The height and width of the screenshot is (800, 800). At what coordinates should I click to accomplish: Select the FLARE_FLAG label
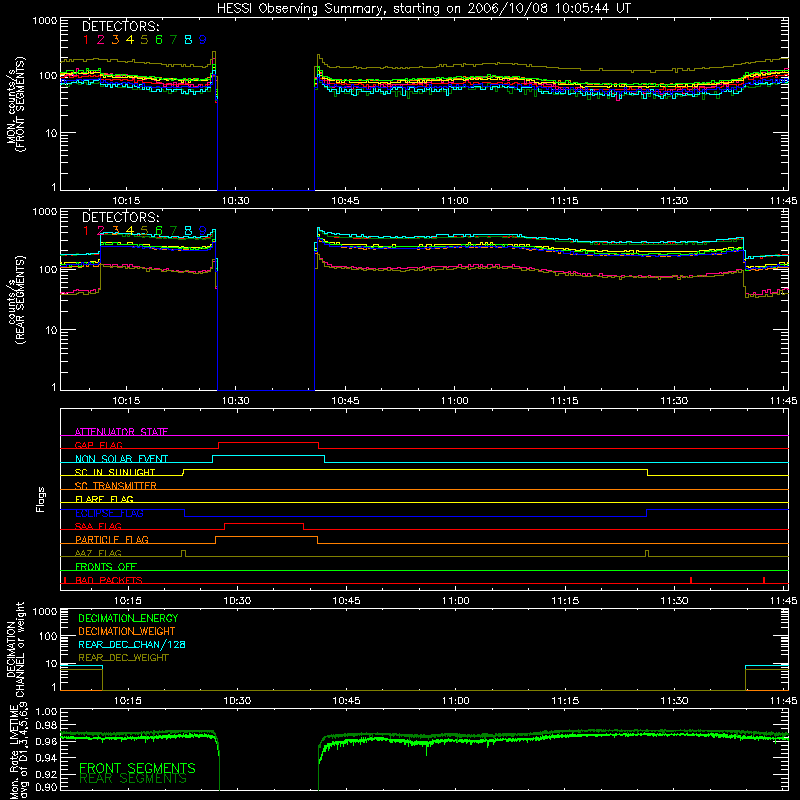[104, 499]
